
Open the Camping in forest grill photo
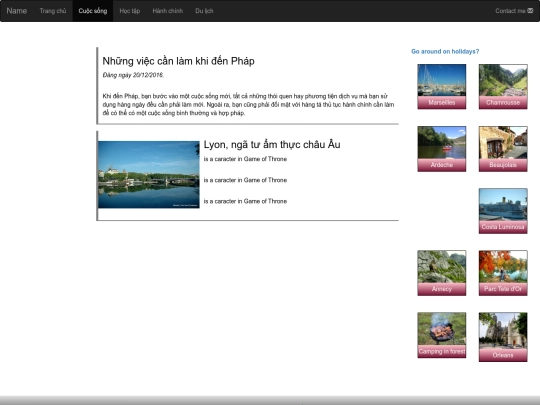[x=442, y=329]
